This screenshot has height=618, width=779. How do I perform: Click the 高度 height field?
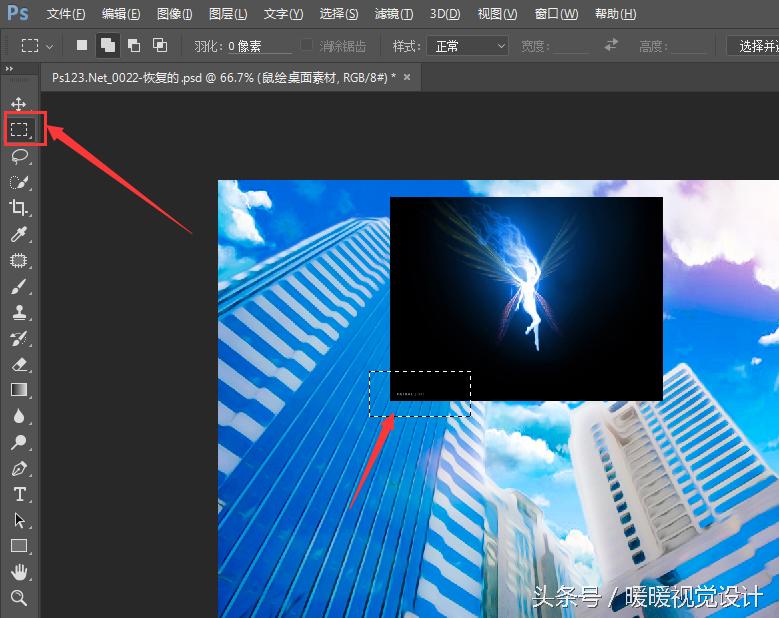tap(689, 46)
